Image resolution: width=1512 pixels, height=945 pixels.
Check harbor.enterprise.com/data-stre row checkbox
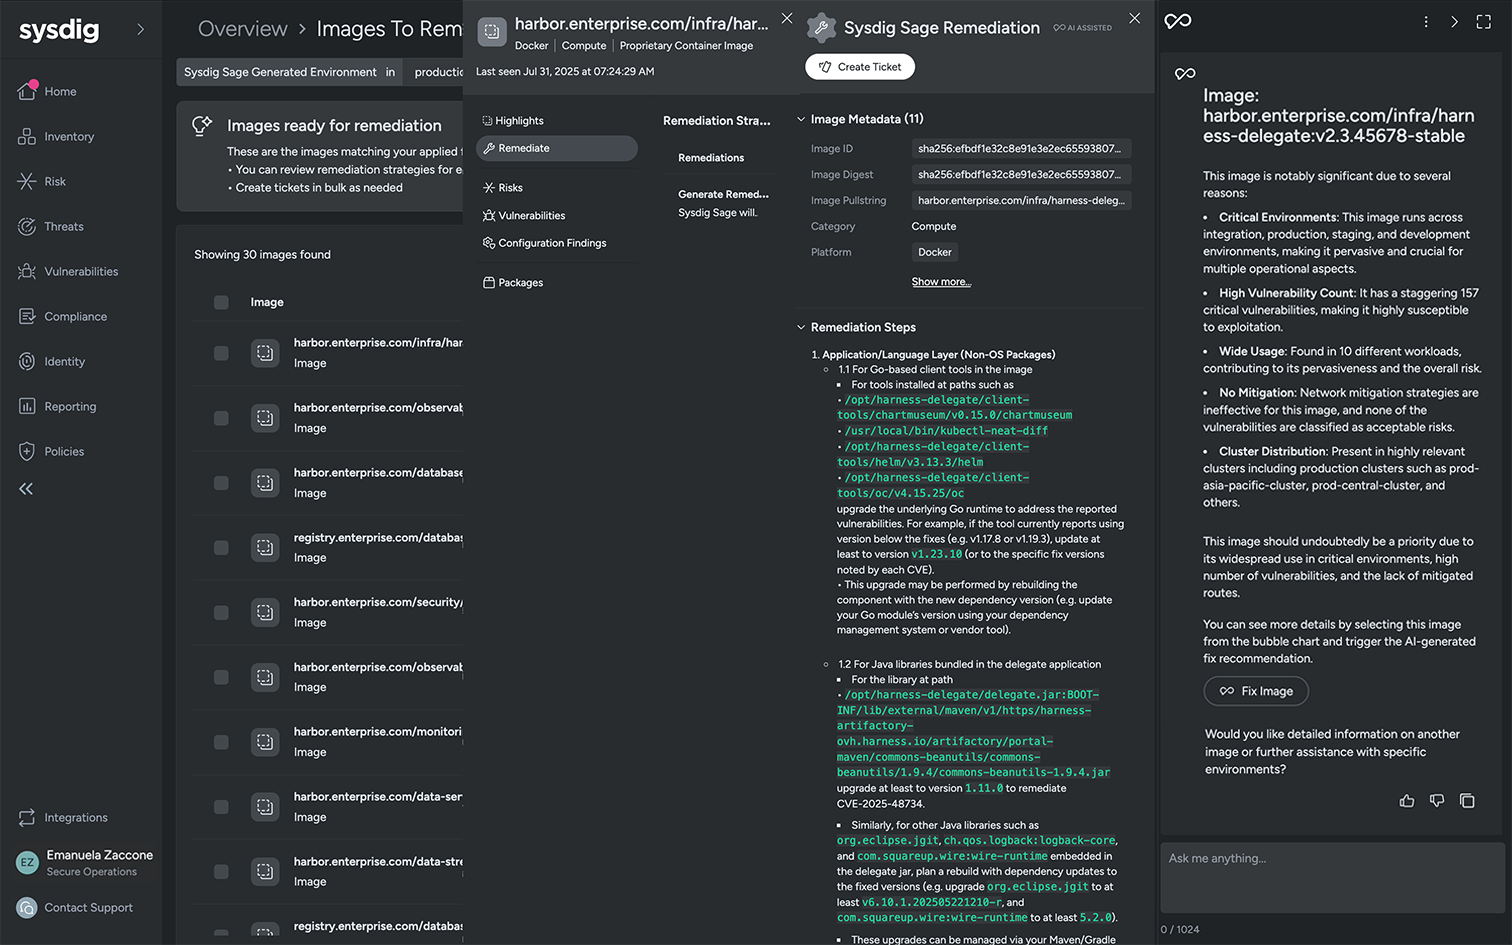pyautogui.click(x=221, y=872)
